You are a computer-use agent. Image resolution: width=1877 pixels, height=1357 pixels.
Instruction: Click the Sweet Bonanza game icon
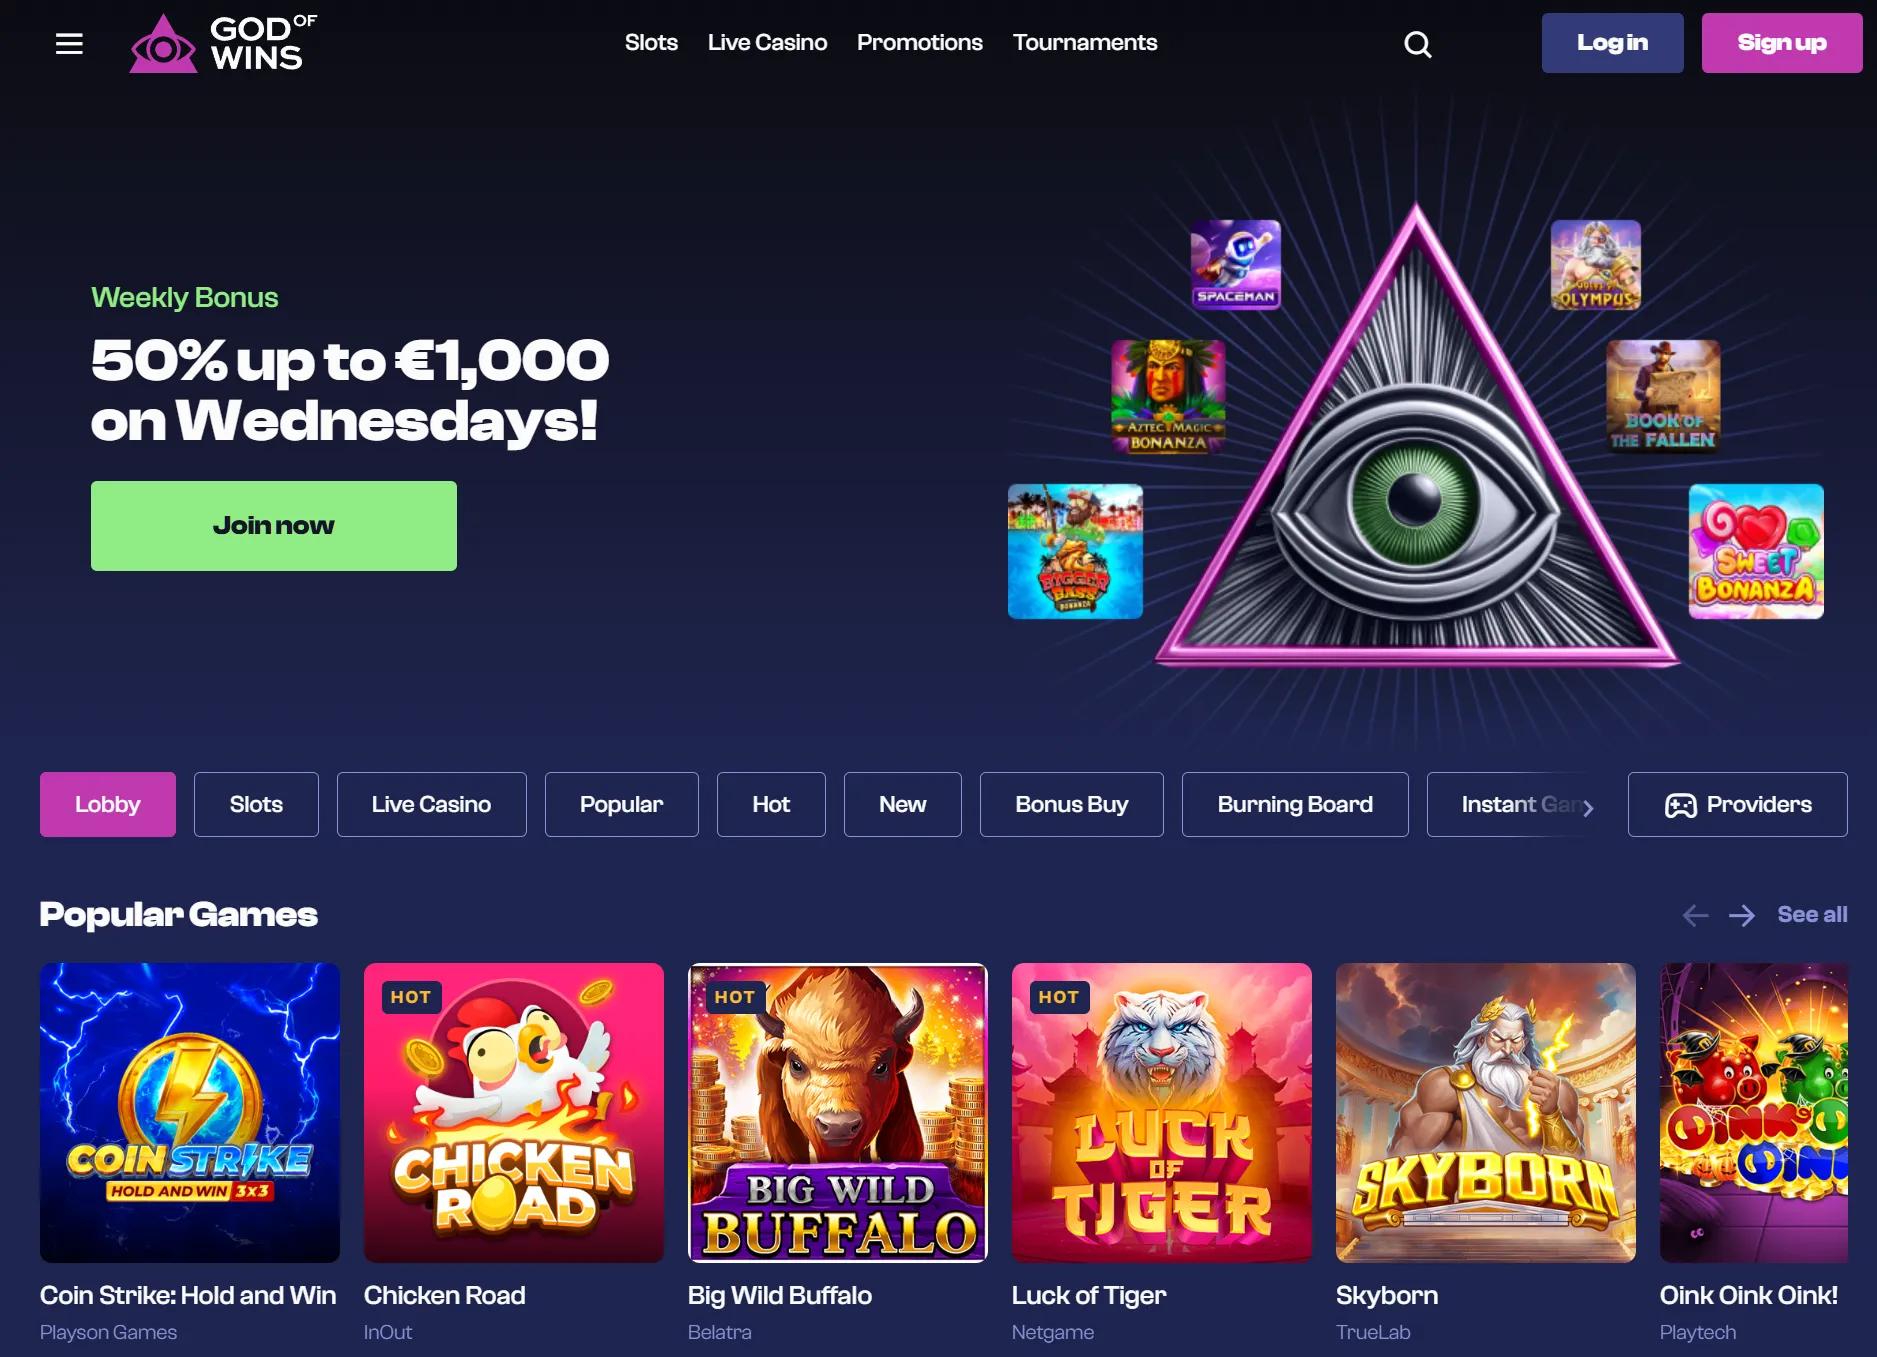(x=1756, y=551)
